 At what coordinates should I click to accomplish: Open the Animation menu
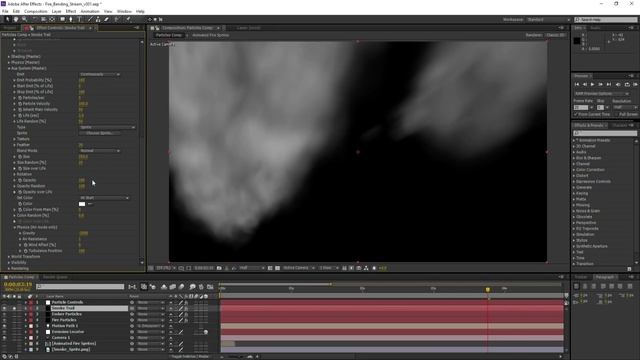[89, 11]
